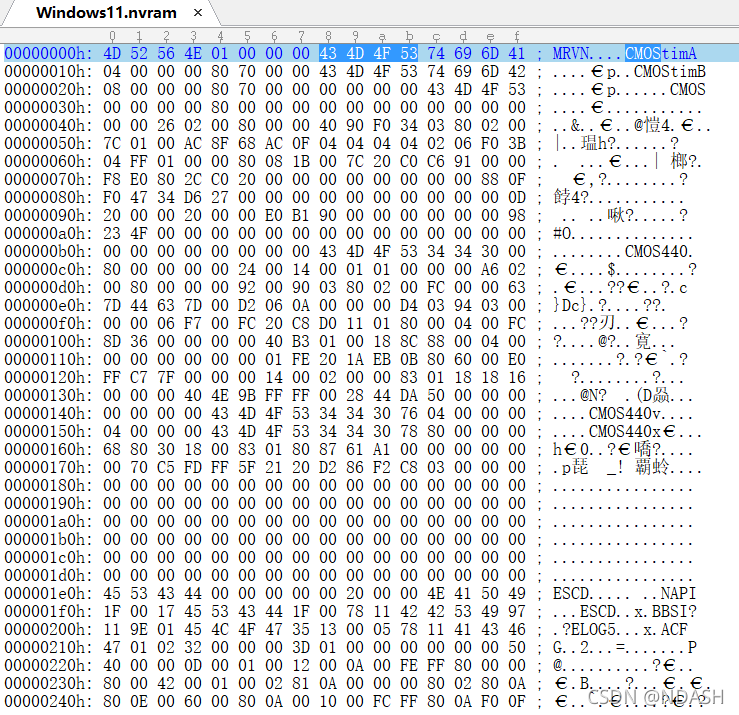Click offset label 00000150h

click(x=48, y=431)
